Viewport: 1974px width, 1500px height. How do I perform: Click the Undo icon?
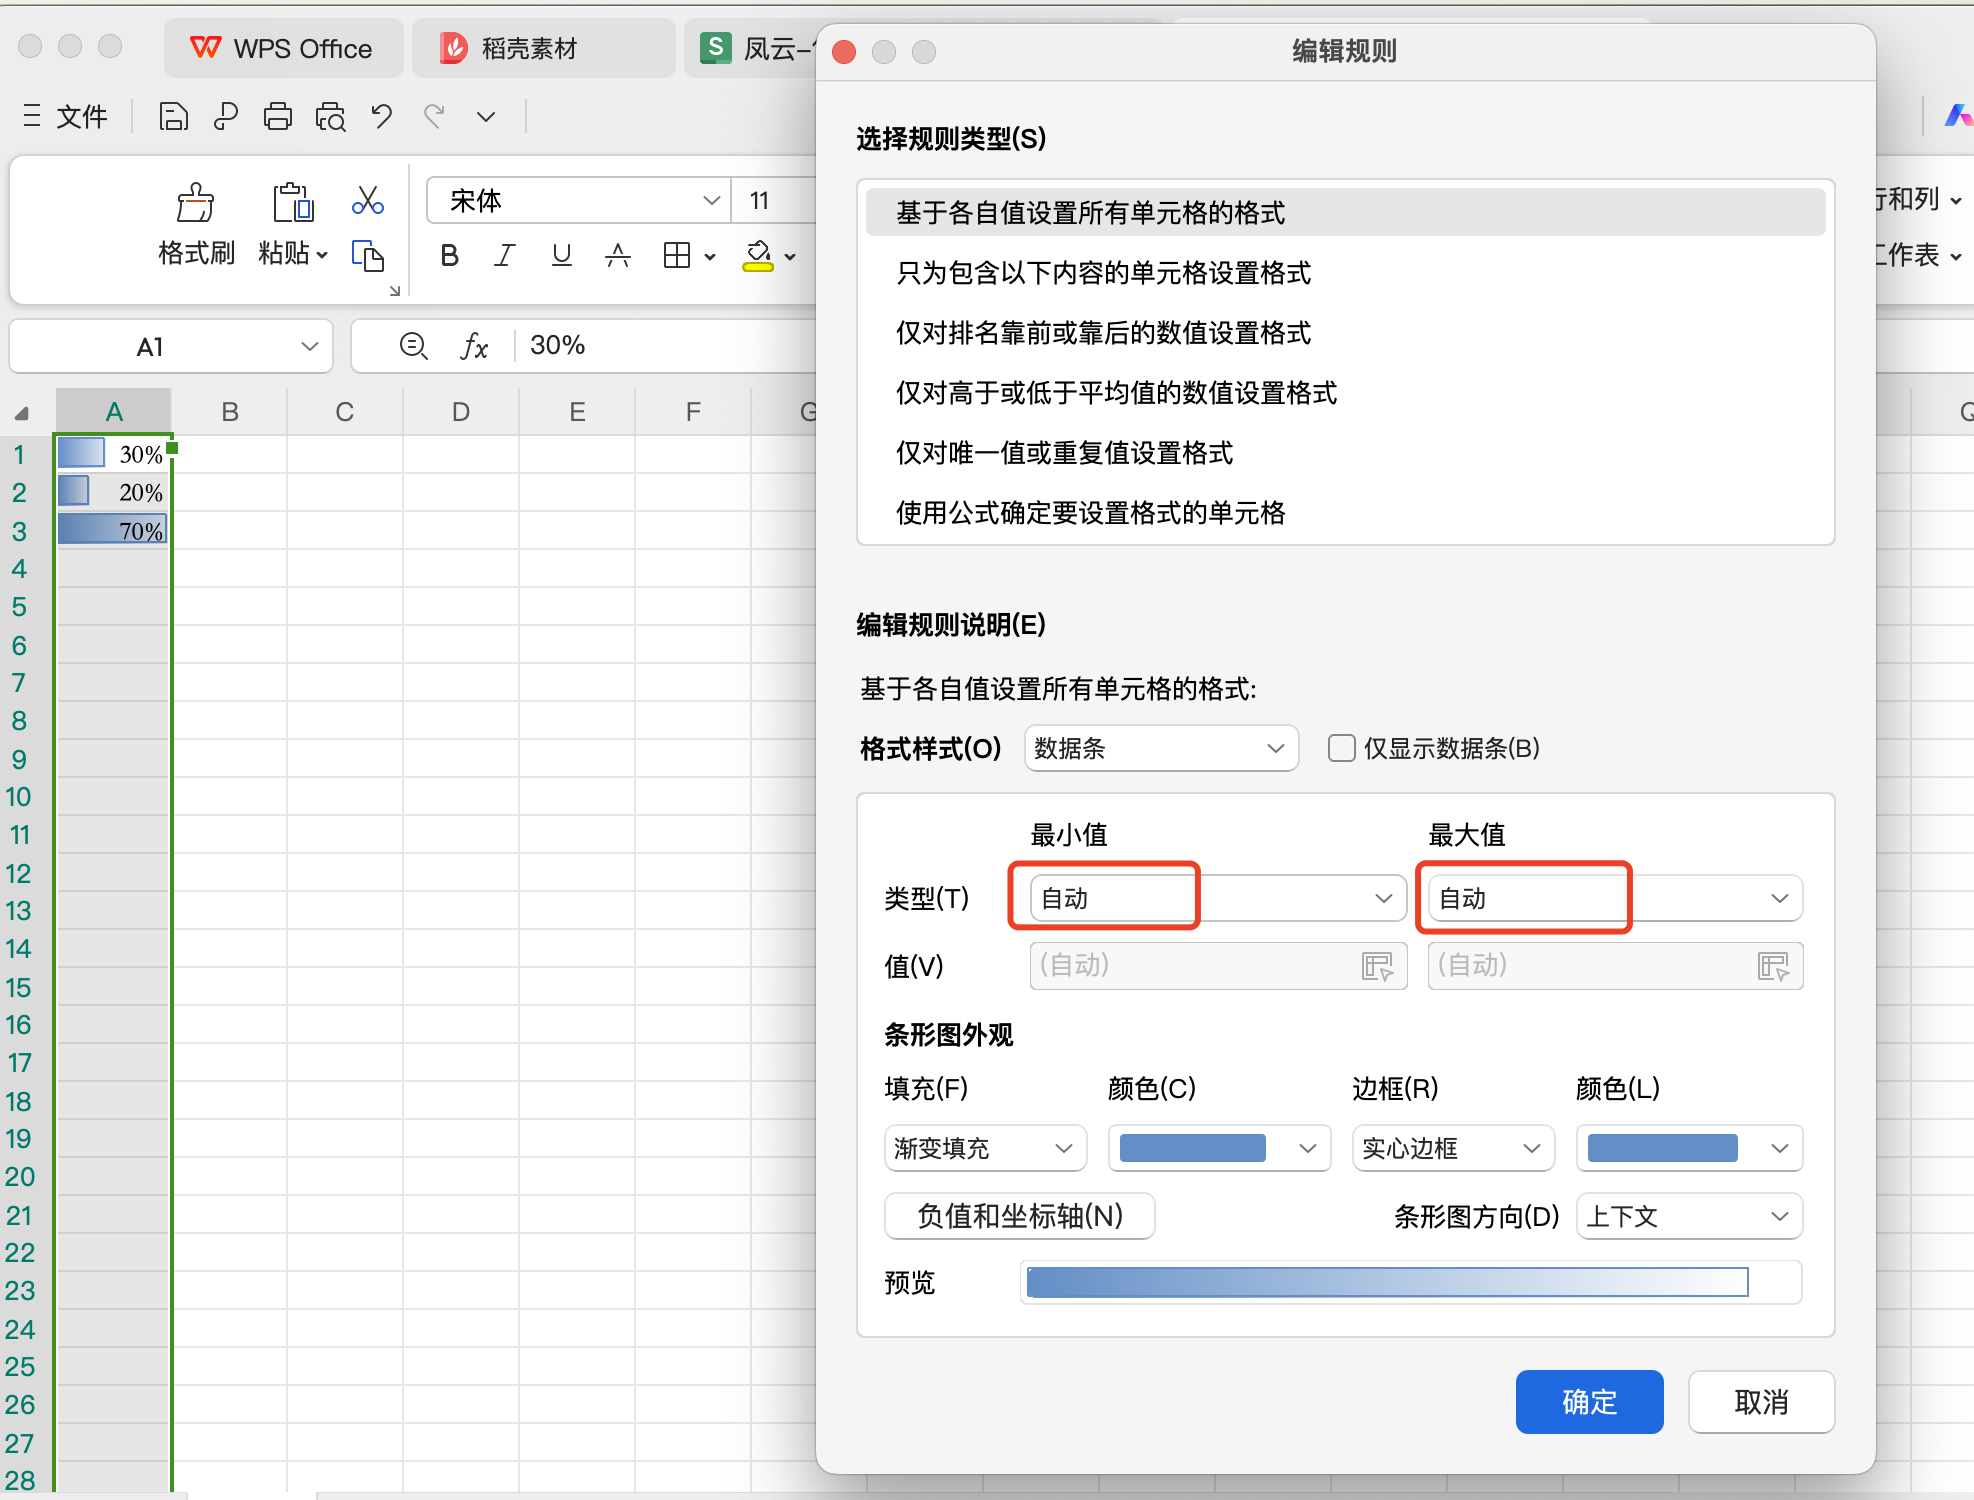click(x=381, y=116)
